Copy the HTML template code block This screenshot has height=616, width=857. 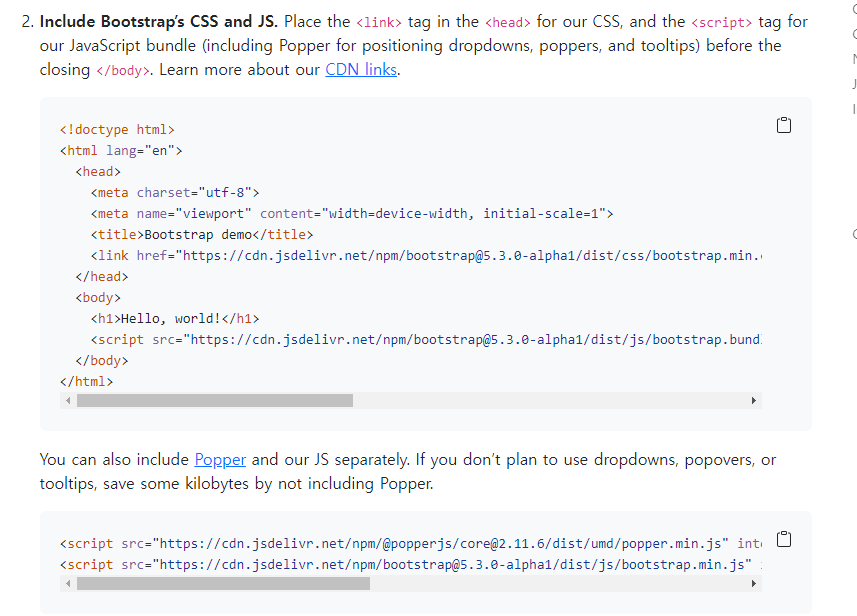pos(784,125)
